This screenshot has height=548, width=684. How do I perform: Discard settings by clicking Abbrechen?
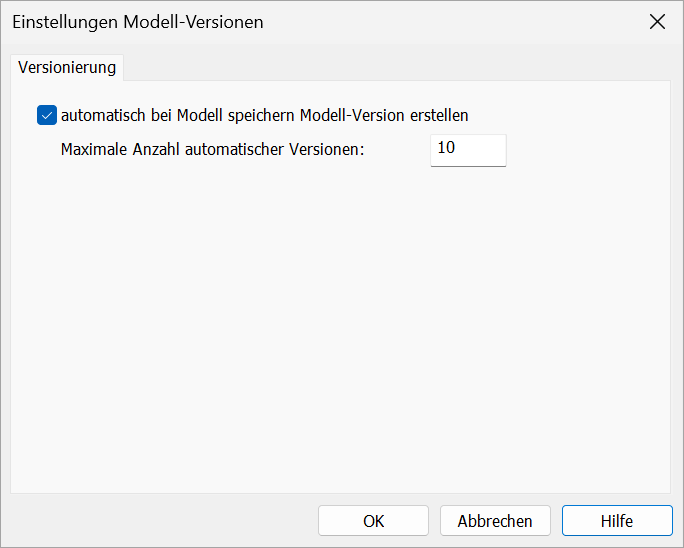495,521
